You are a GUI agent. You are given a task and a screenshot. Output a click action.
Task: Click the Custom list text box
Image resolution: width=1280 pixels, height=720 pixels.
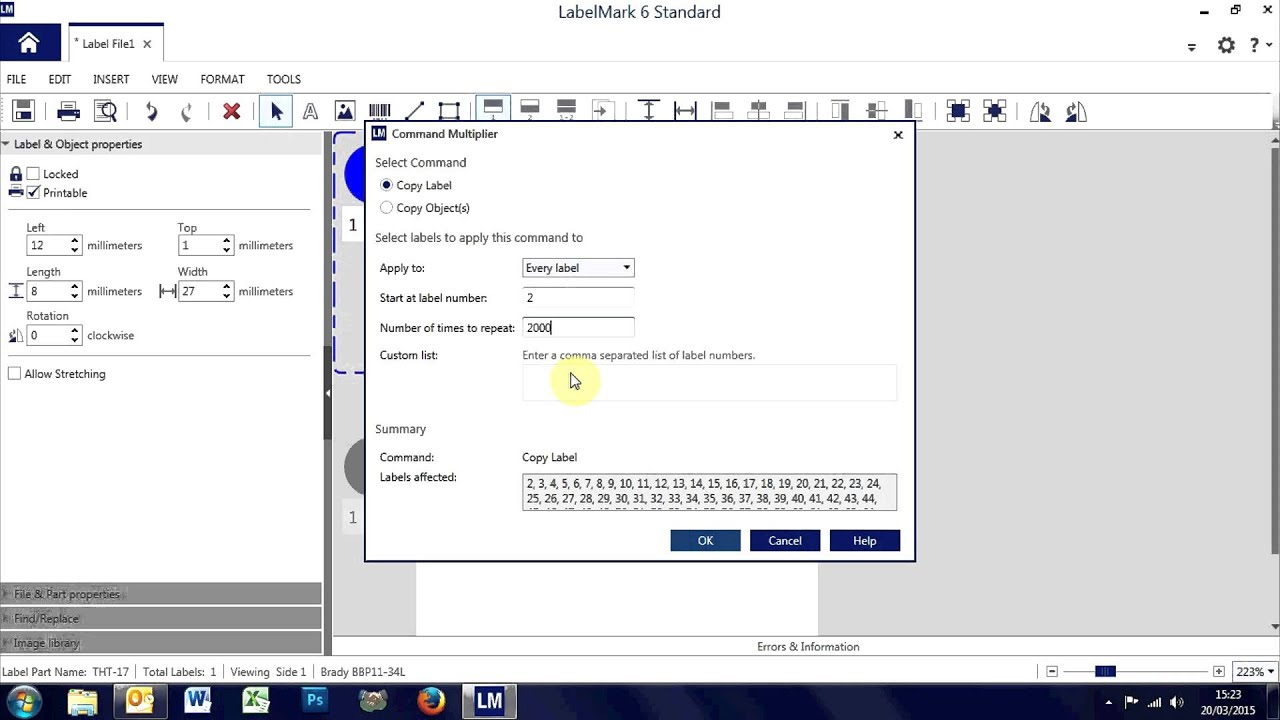click(x=709, y=383)
